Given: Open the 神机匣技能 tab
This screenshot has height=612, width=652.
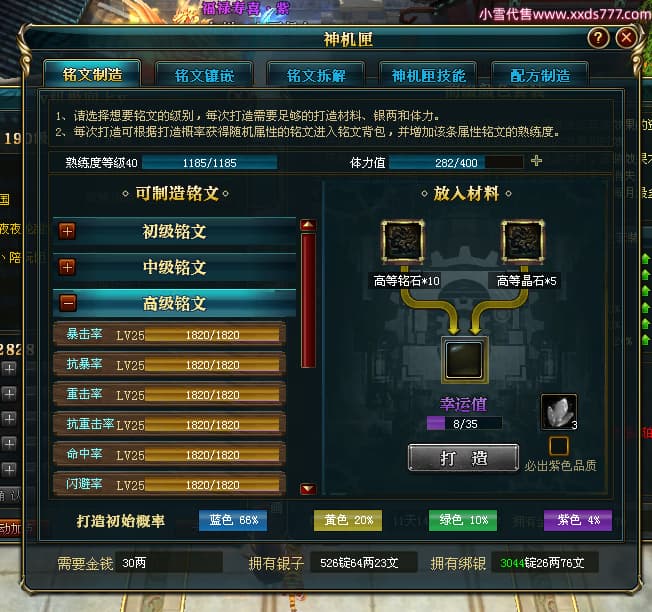Looking at the screenshot, I should (428, 75).
